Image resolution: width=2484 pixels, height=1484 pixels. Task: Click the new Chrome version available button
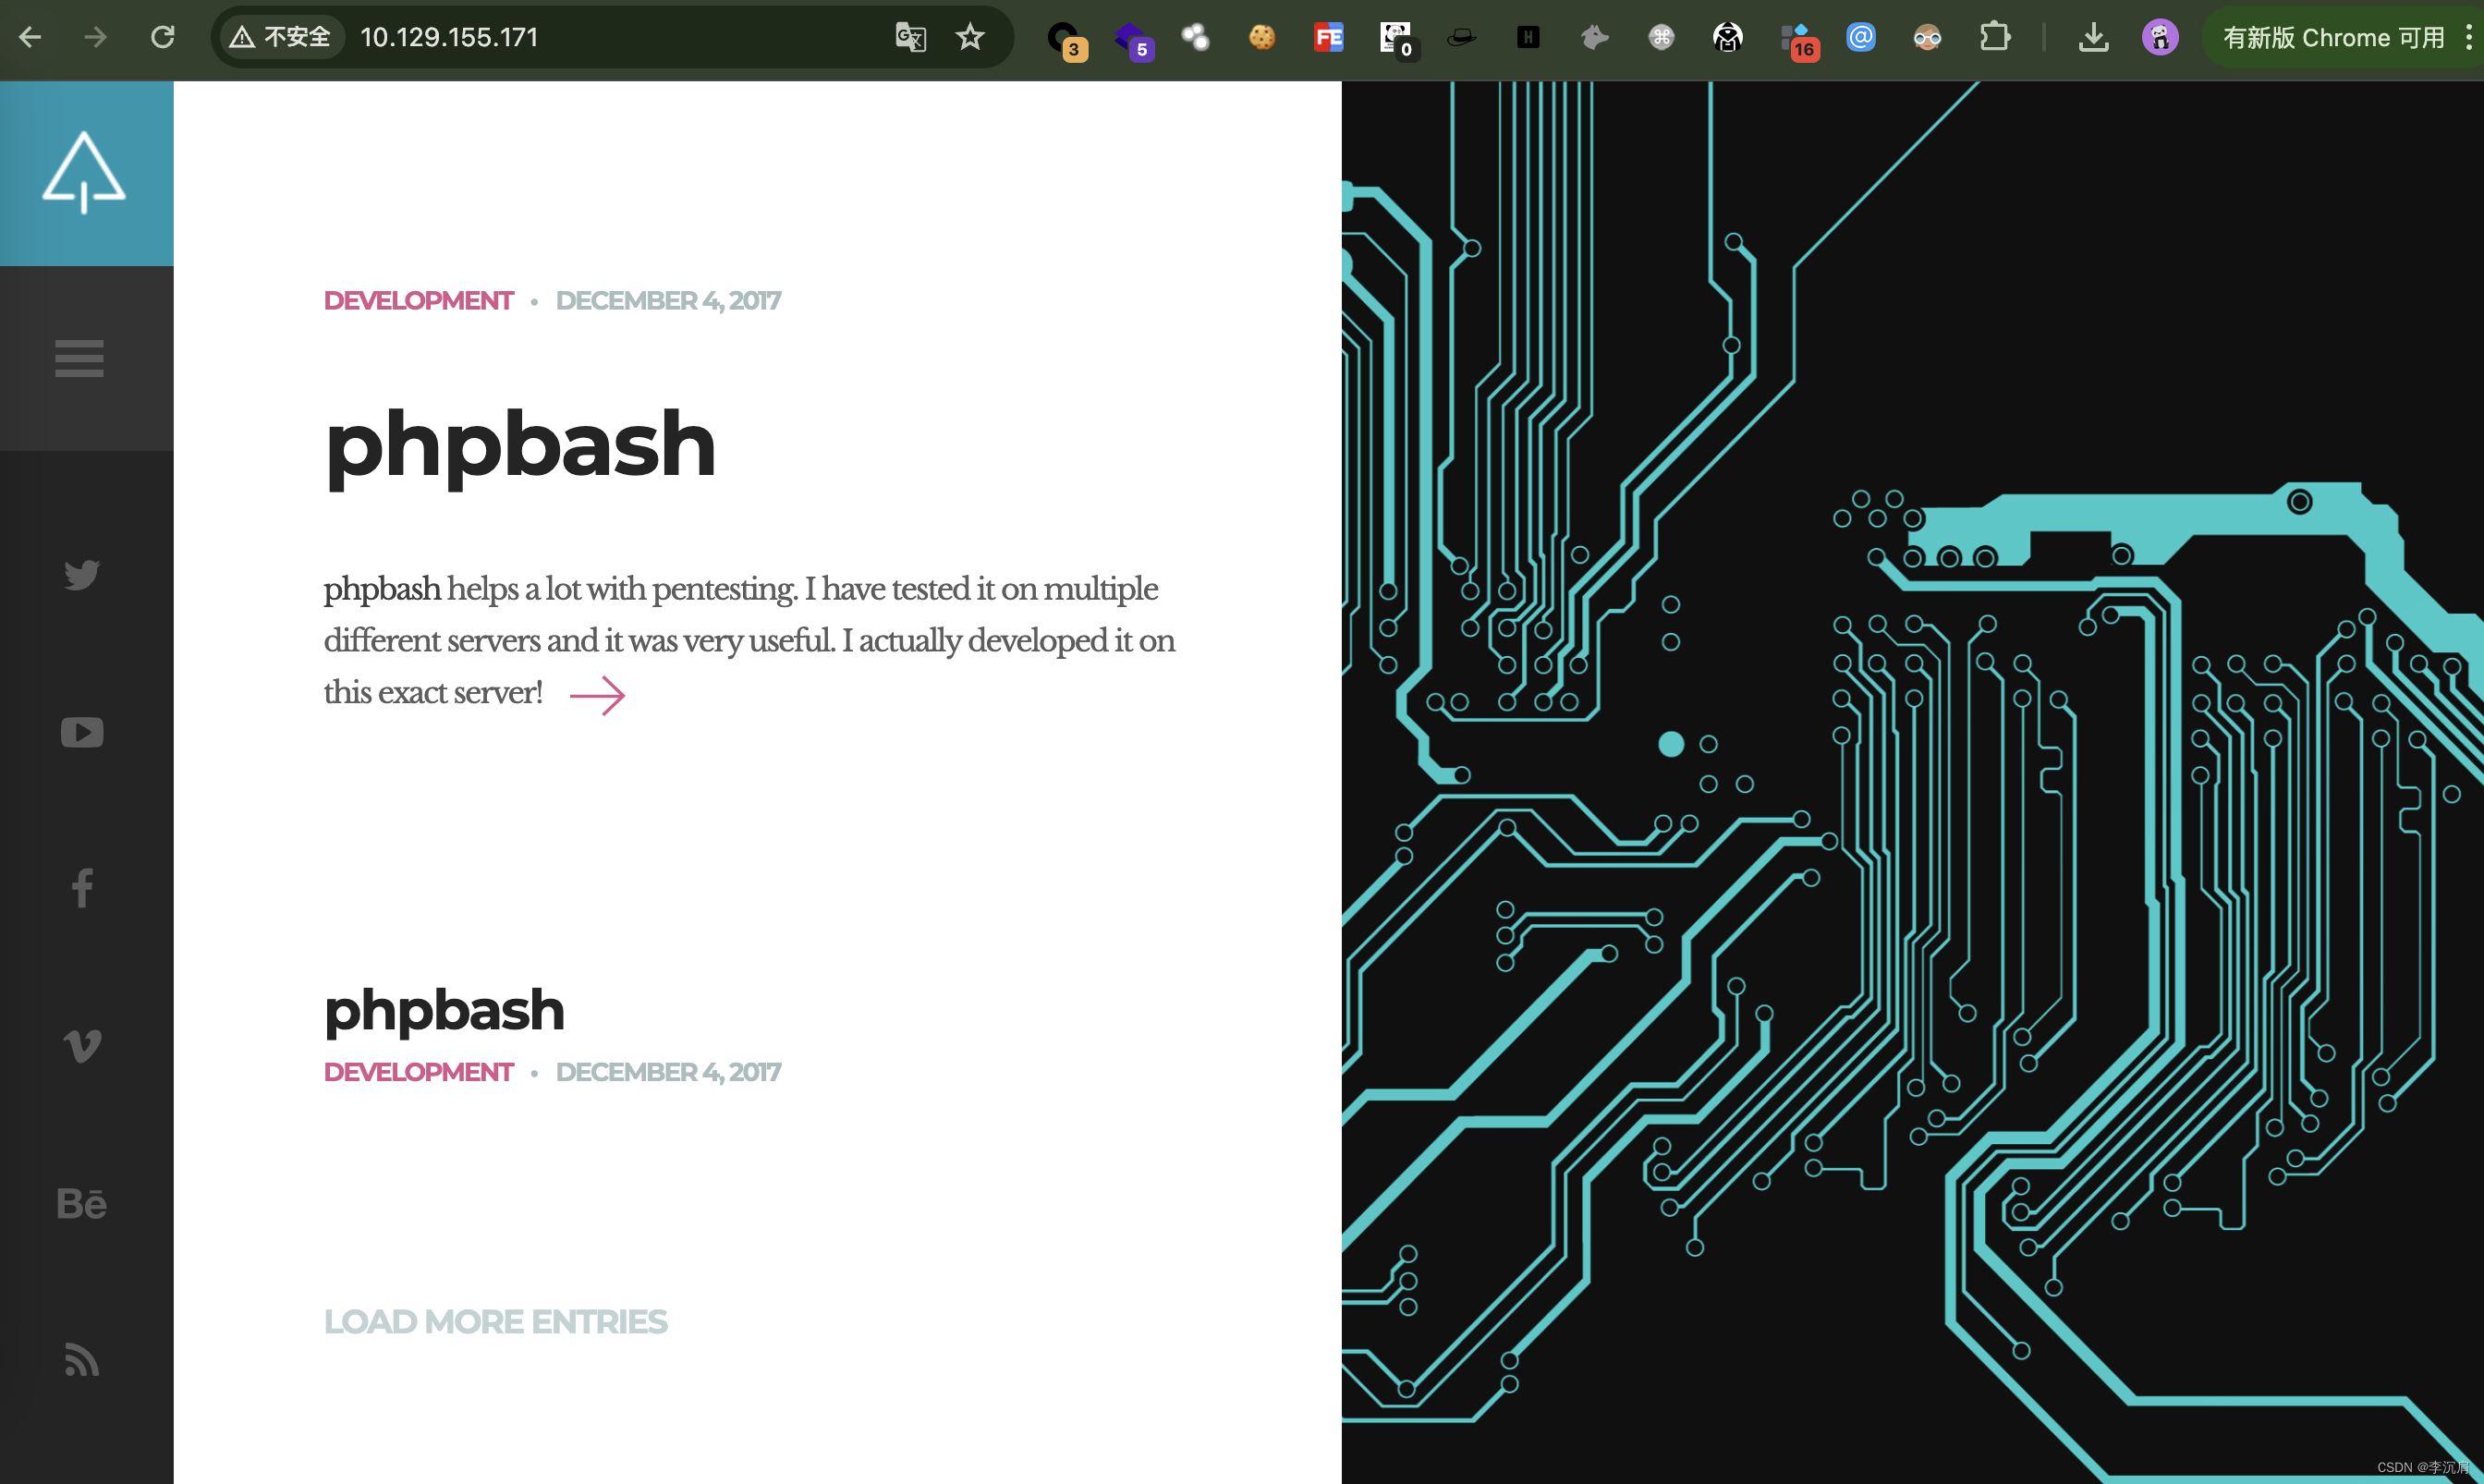(2332, 38)
